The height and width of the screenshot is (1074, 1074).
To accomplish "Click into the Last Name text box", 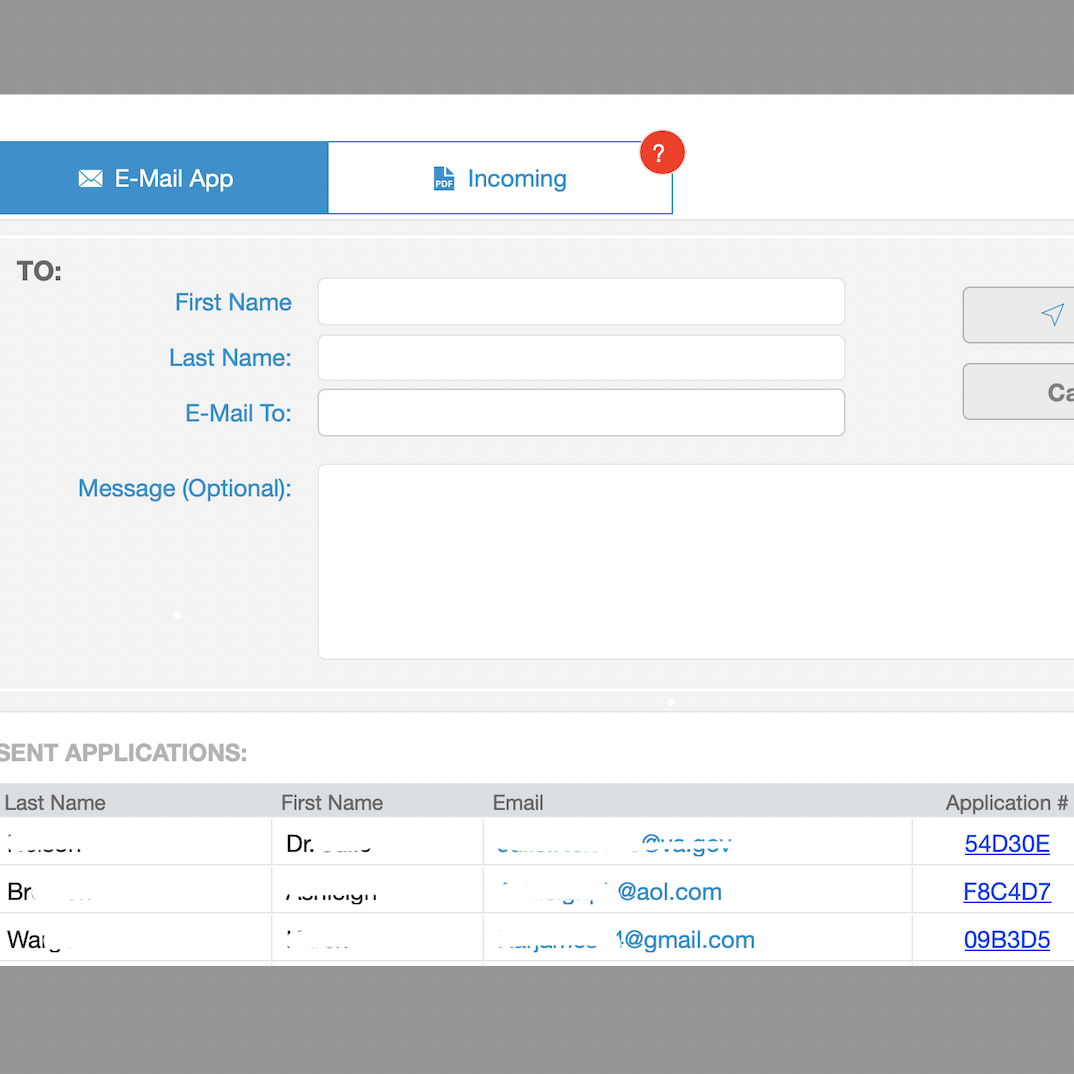I will [581, 358].
